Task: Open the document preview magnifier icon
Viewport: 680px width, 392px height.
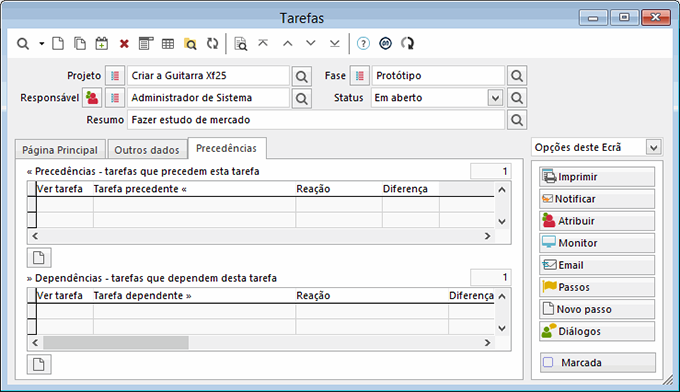Action: click(241, 44)
